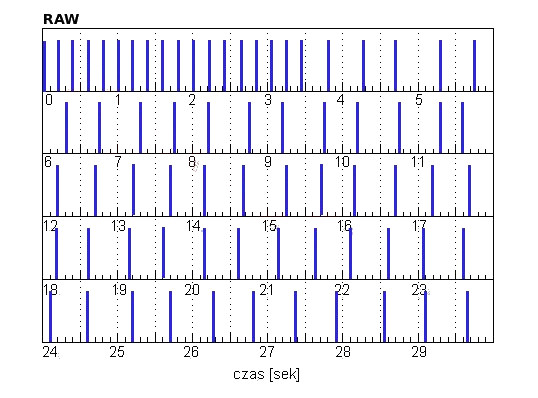The height and width of the screenshot is (398, 538).
Task: Click the time label 9
Action: tap(268, 162)
